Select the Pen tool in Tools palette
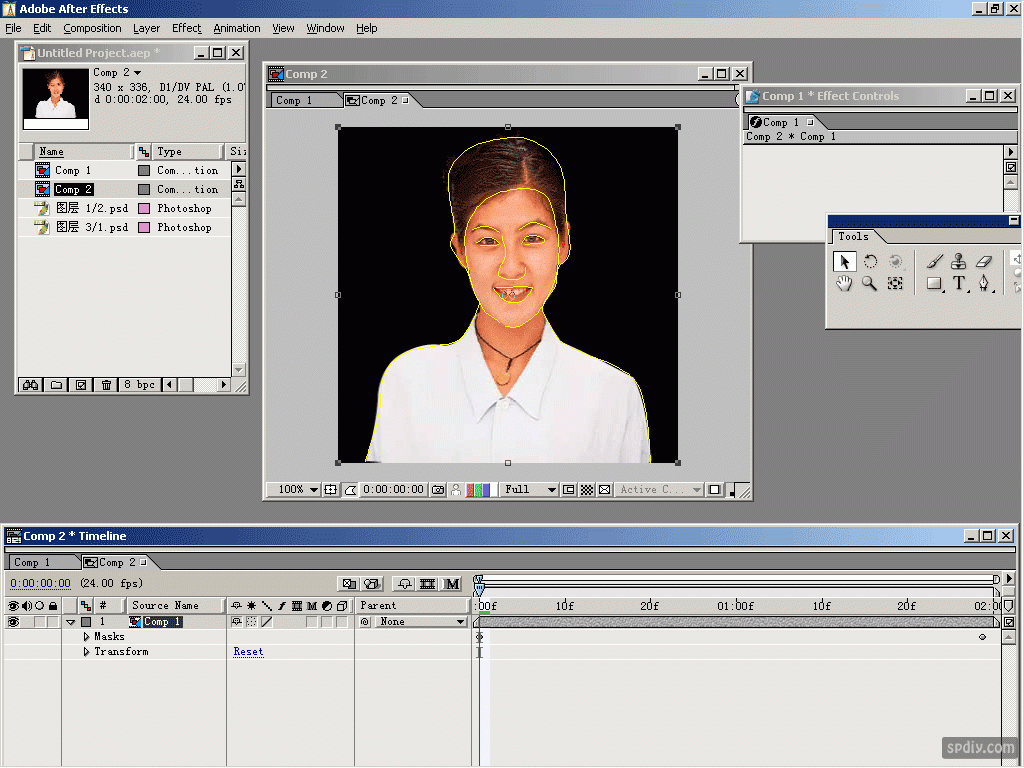This screenshot has width=1024, height=768. (984, 284)
